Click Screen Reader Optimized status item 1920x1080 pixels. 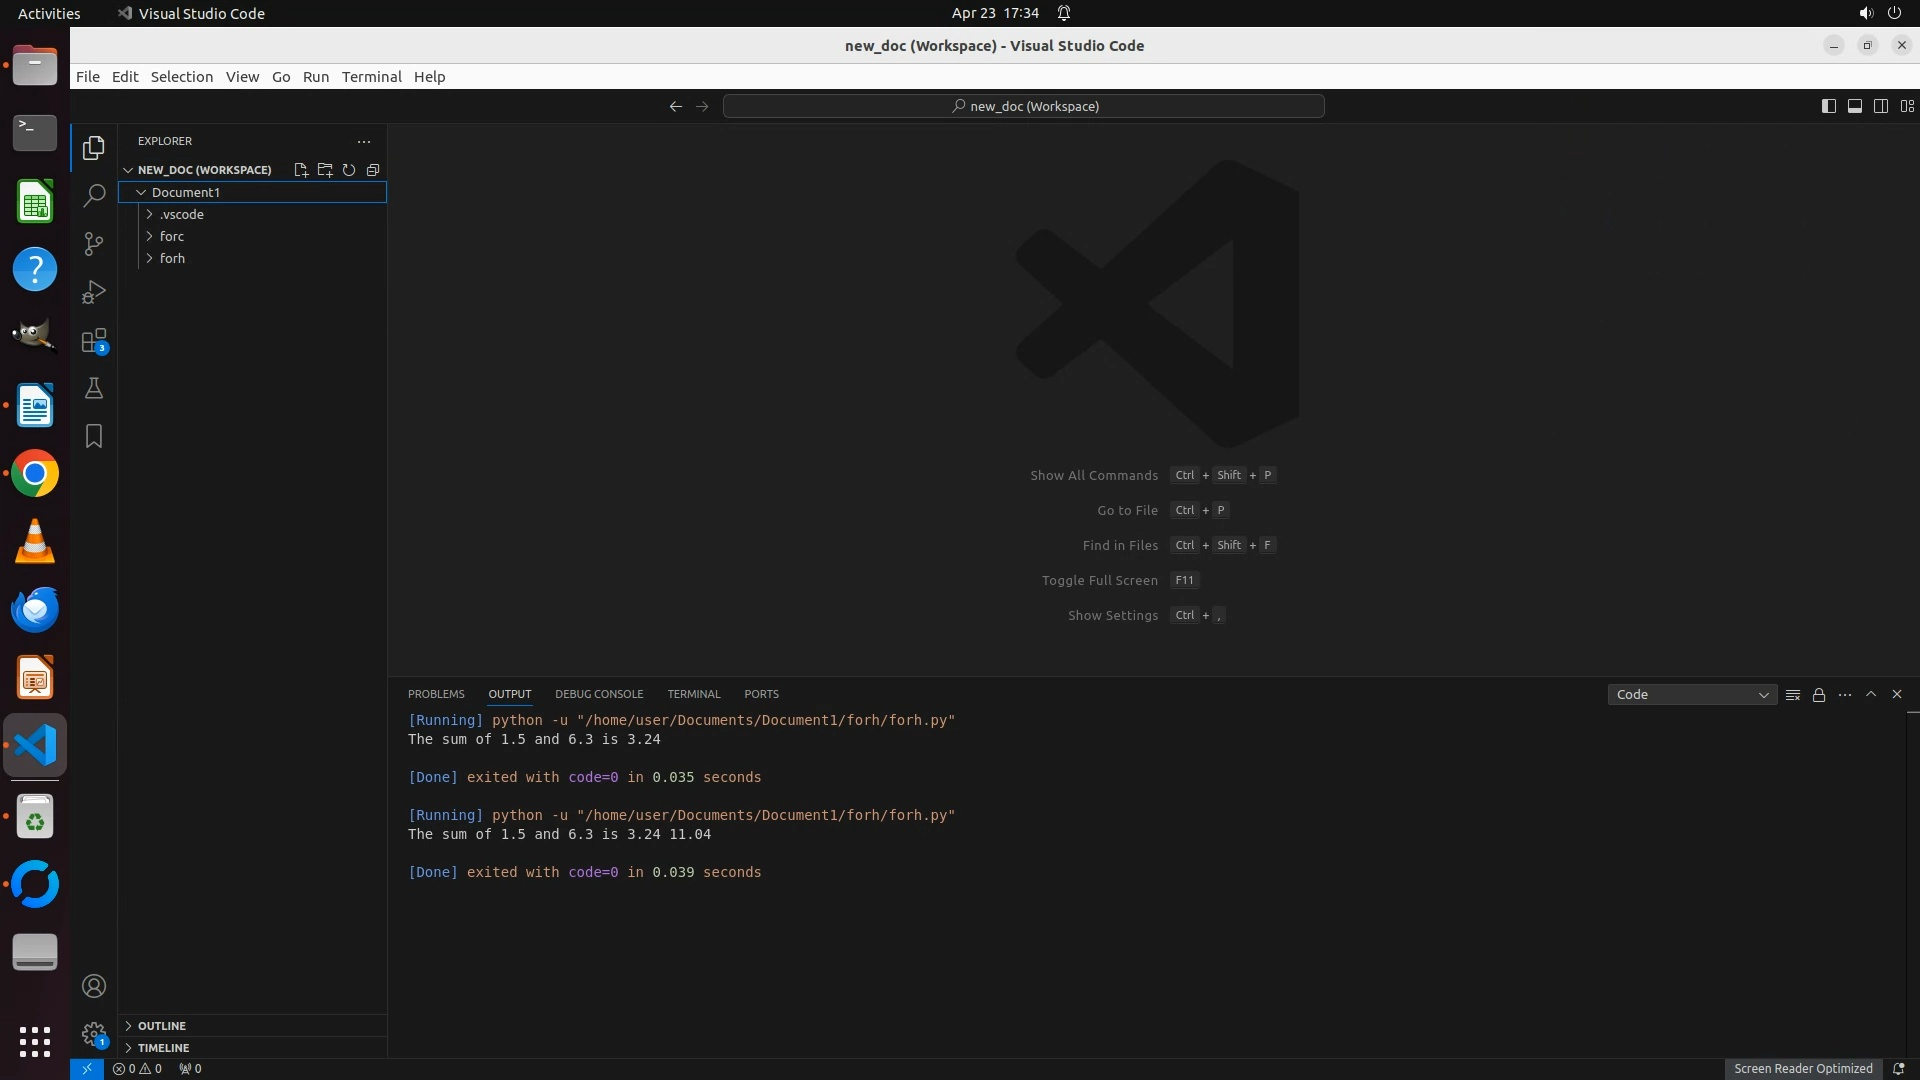(1803, 1069)
